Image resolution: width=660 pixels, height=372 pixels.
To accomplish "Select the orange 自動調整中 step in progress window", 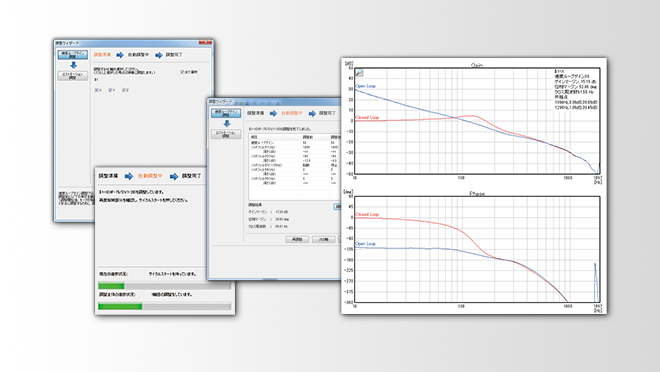I will (x=150, y=176).
